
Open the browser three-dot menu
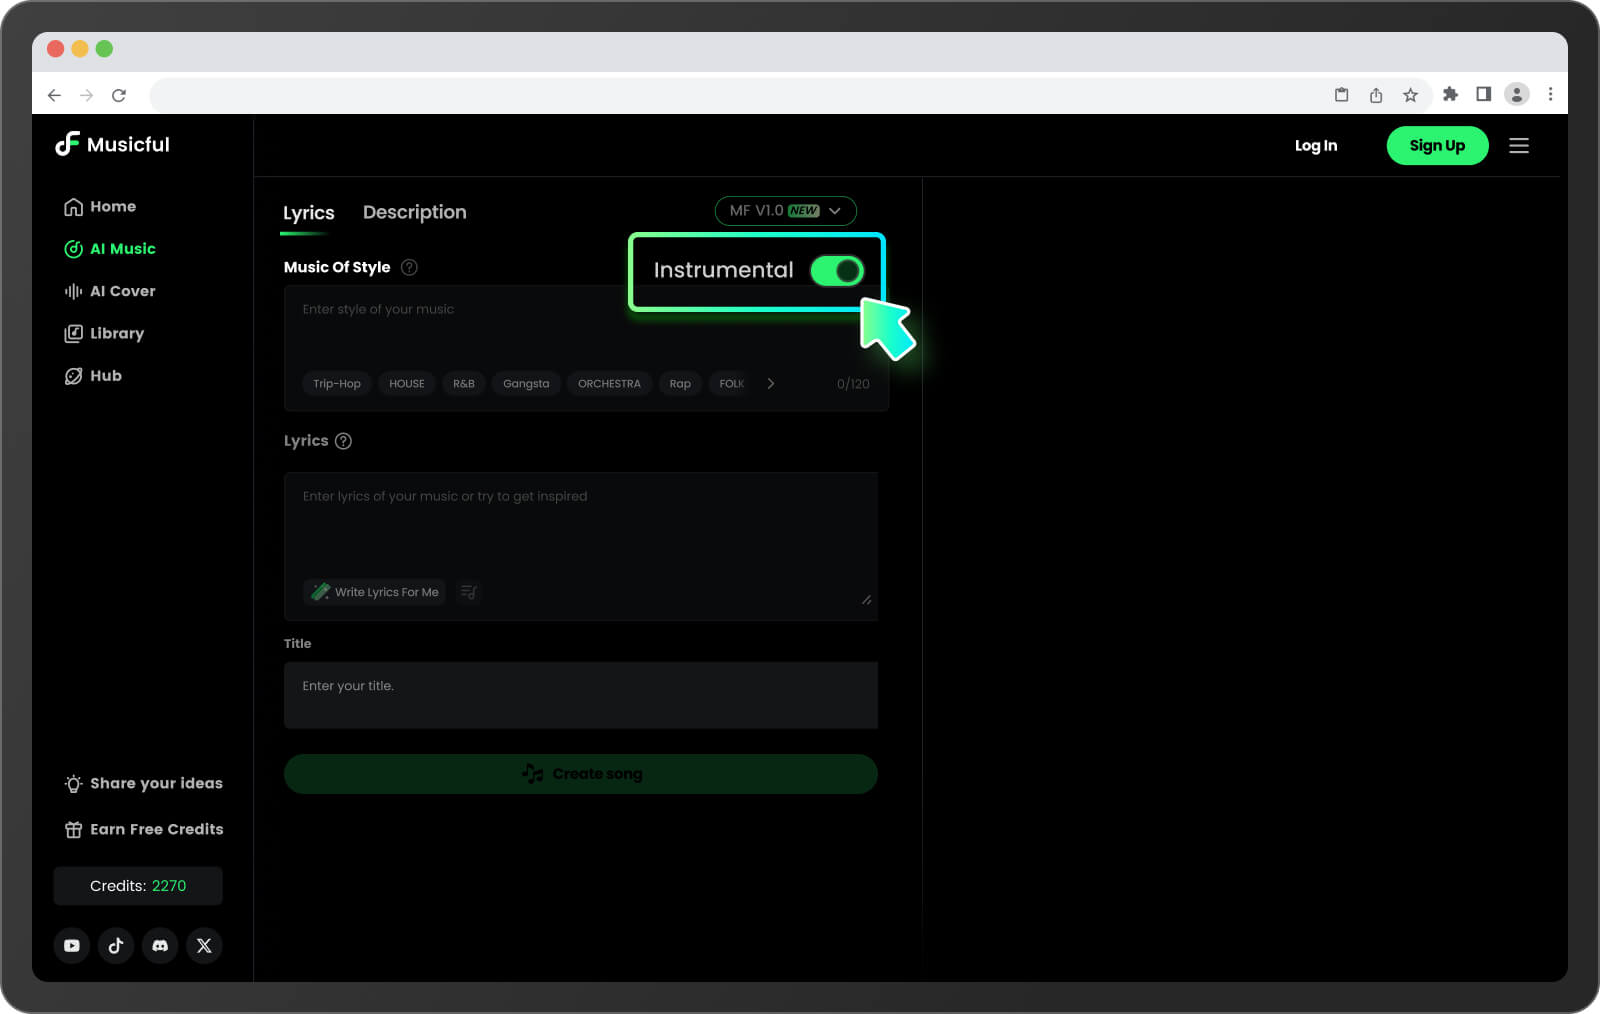pos(1550,94)
